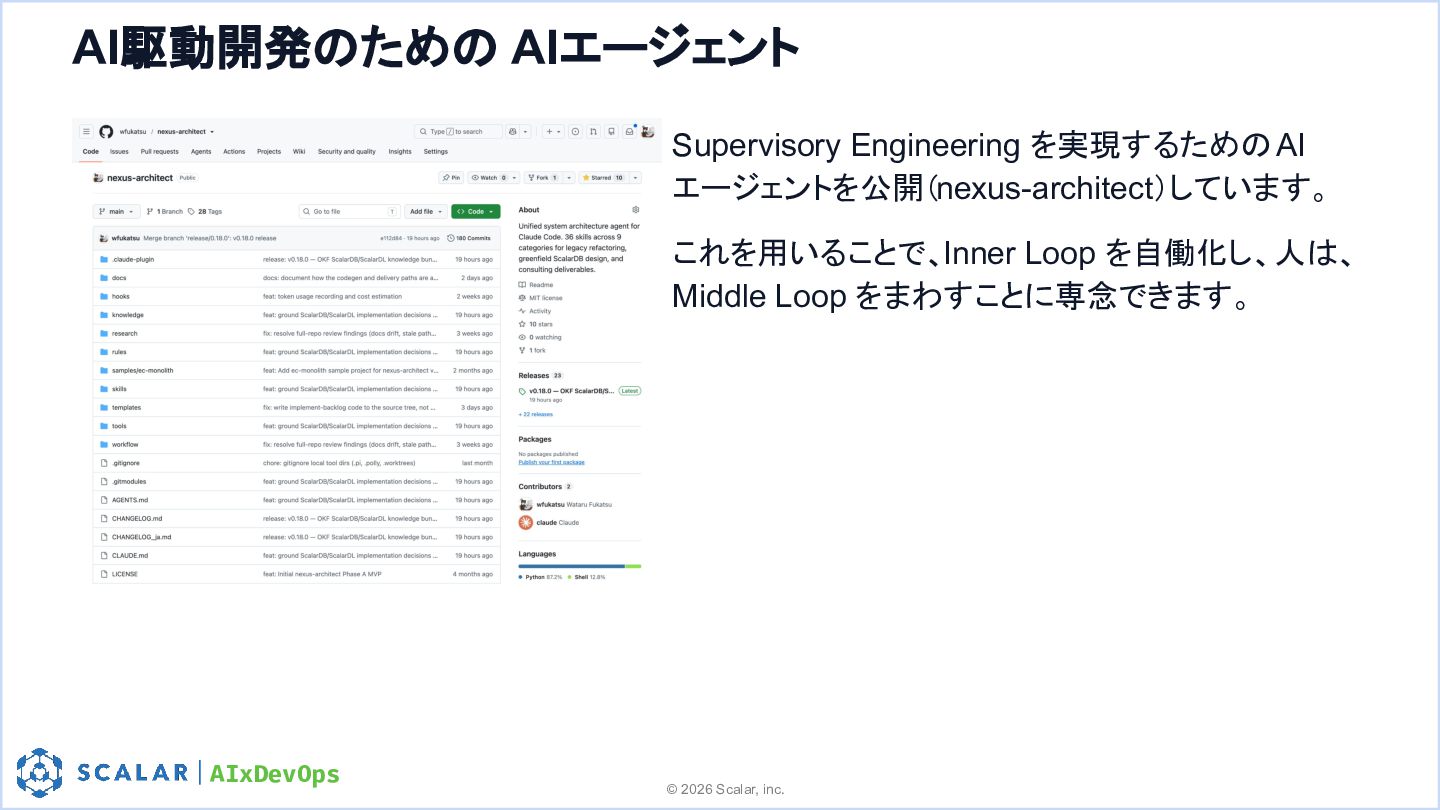Open the Wiki tab
Image resolution: width=1440 pixels, height=810 pixels.
[x=299, y=152]
